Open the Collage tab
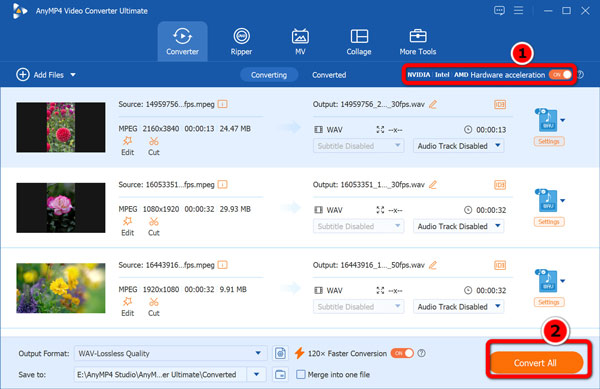 [359, 41]
